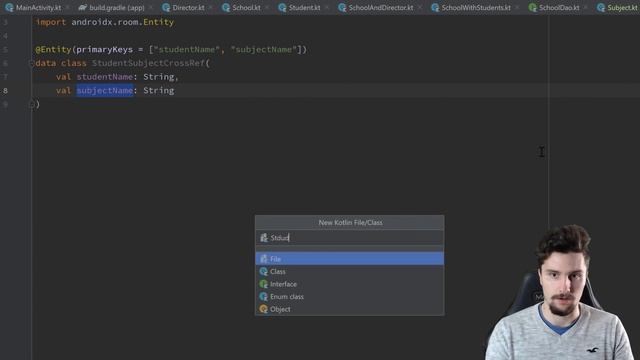Choose Interface in the New Kotlin popup
The height and width of the screenshot is (360, 640).
(x=350, y=284)
